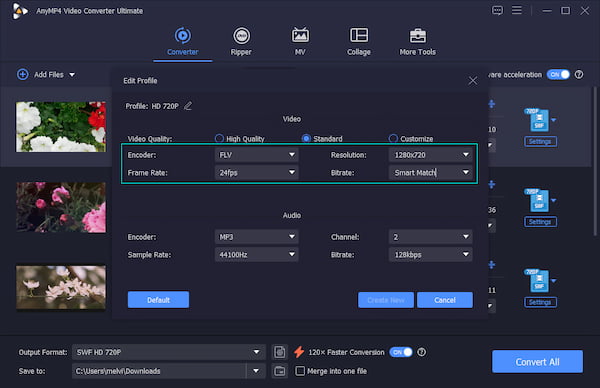Click the Faster Conversion help icon
This screenshot has height=388, width=600.
421,352
